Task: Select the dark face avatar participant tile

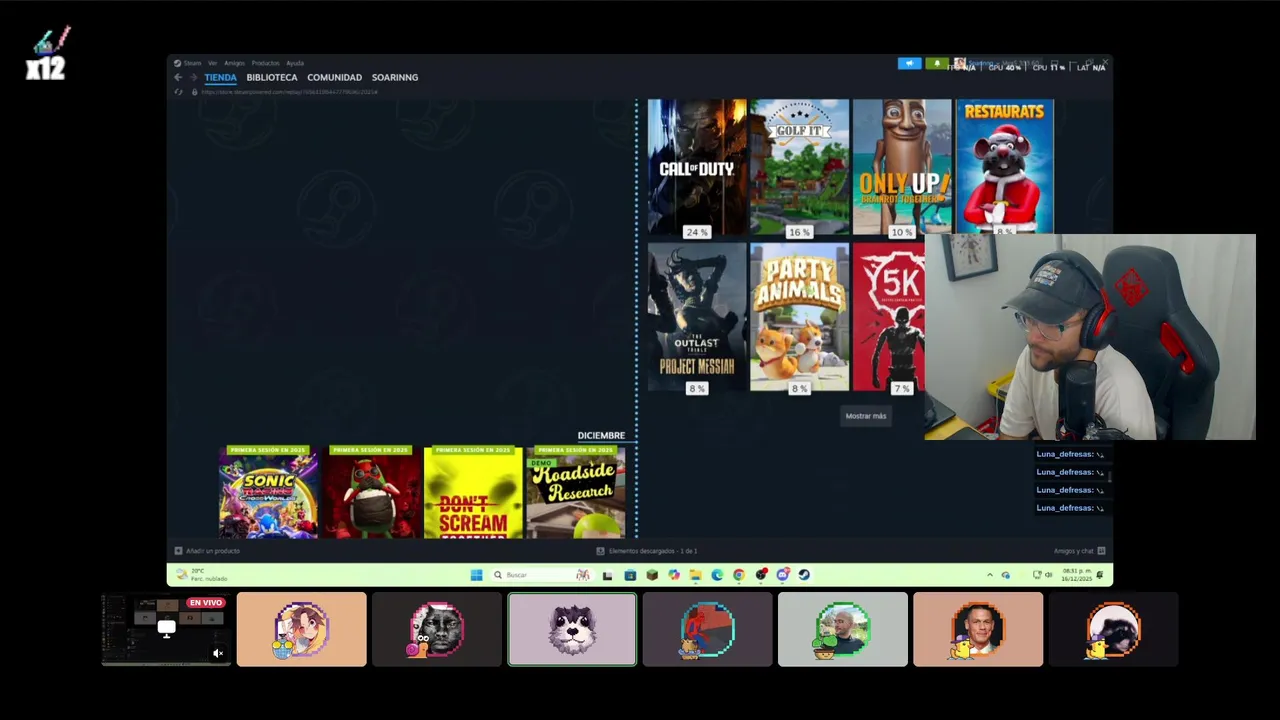Action: (437, 630)
